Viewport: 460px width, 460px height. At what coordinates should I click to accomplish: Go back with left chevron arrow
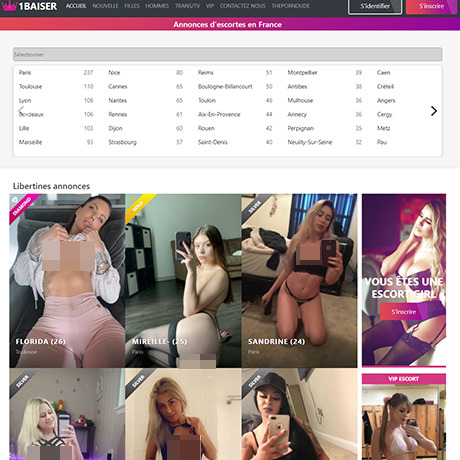21,111
